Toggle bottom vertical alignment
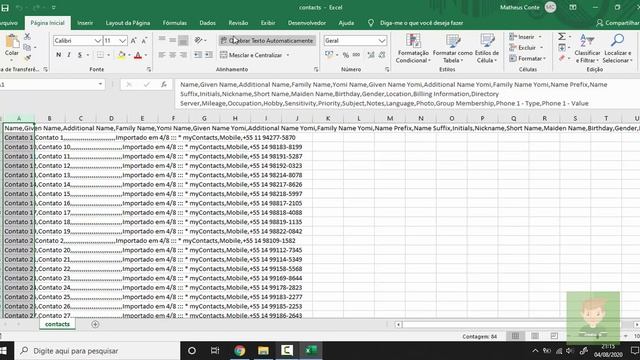 [x=183, y=40]
